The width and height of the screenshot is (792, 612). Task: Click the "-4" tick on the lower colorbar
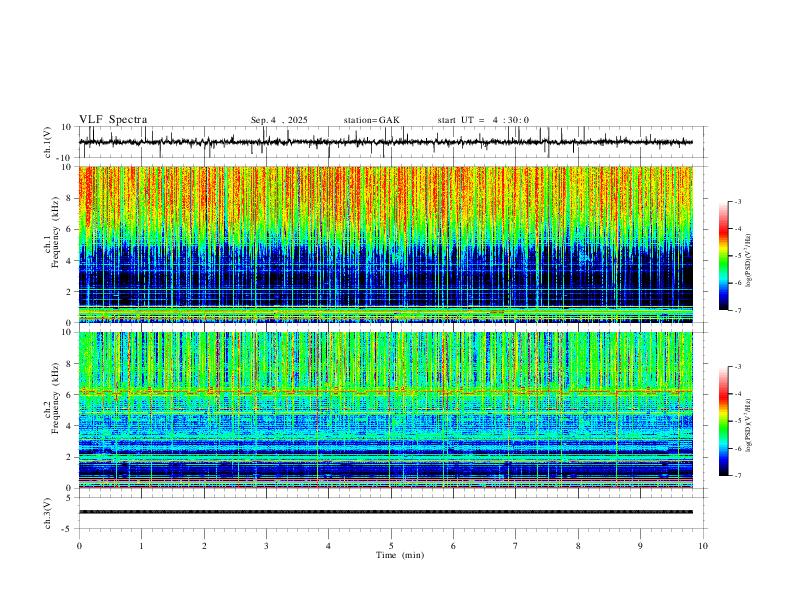point(737,394)
